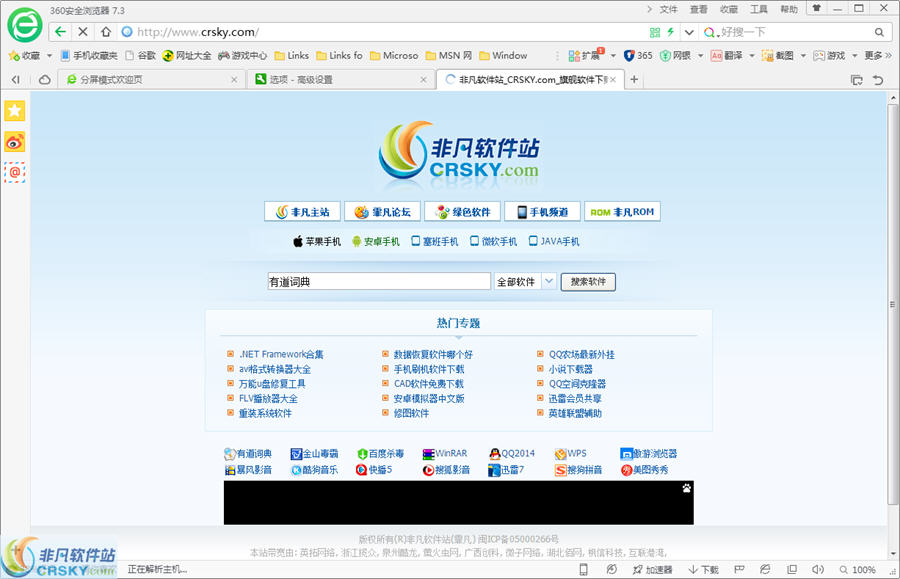900x579 pixels.
Task: Click the 翻译 translate extension
Action: (727, 56)
